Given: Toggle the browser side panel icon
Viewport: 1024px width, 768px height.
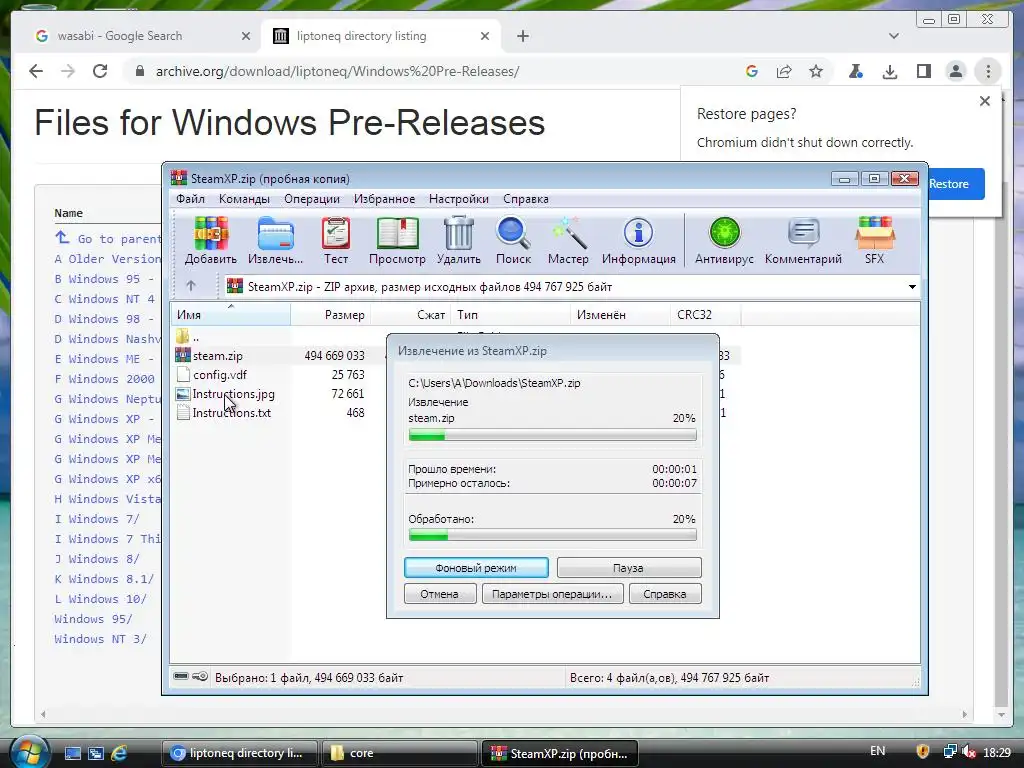Looking at the screenshot, I should (x=923, y=71).
